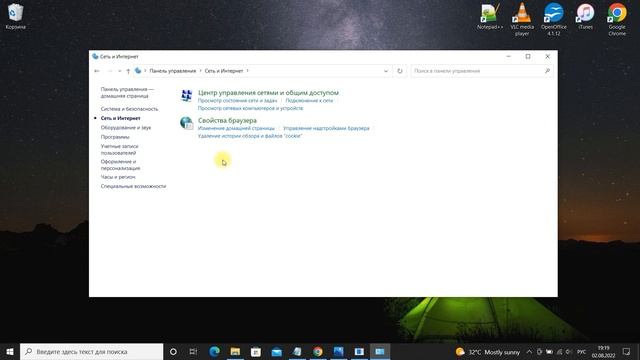Open the Windows Start menu
The image size is (640, 360).
[10, 351]
